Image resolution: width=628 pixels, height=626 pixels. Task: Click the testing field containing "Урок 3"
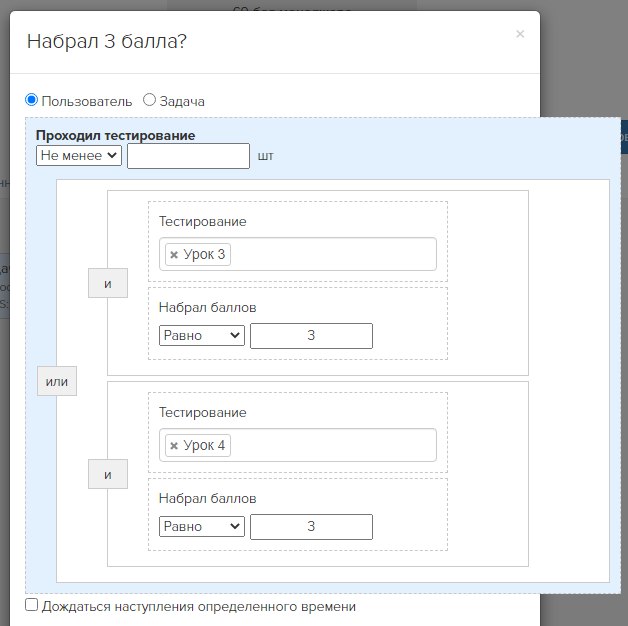click(298, 254)
